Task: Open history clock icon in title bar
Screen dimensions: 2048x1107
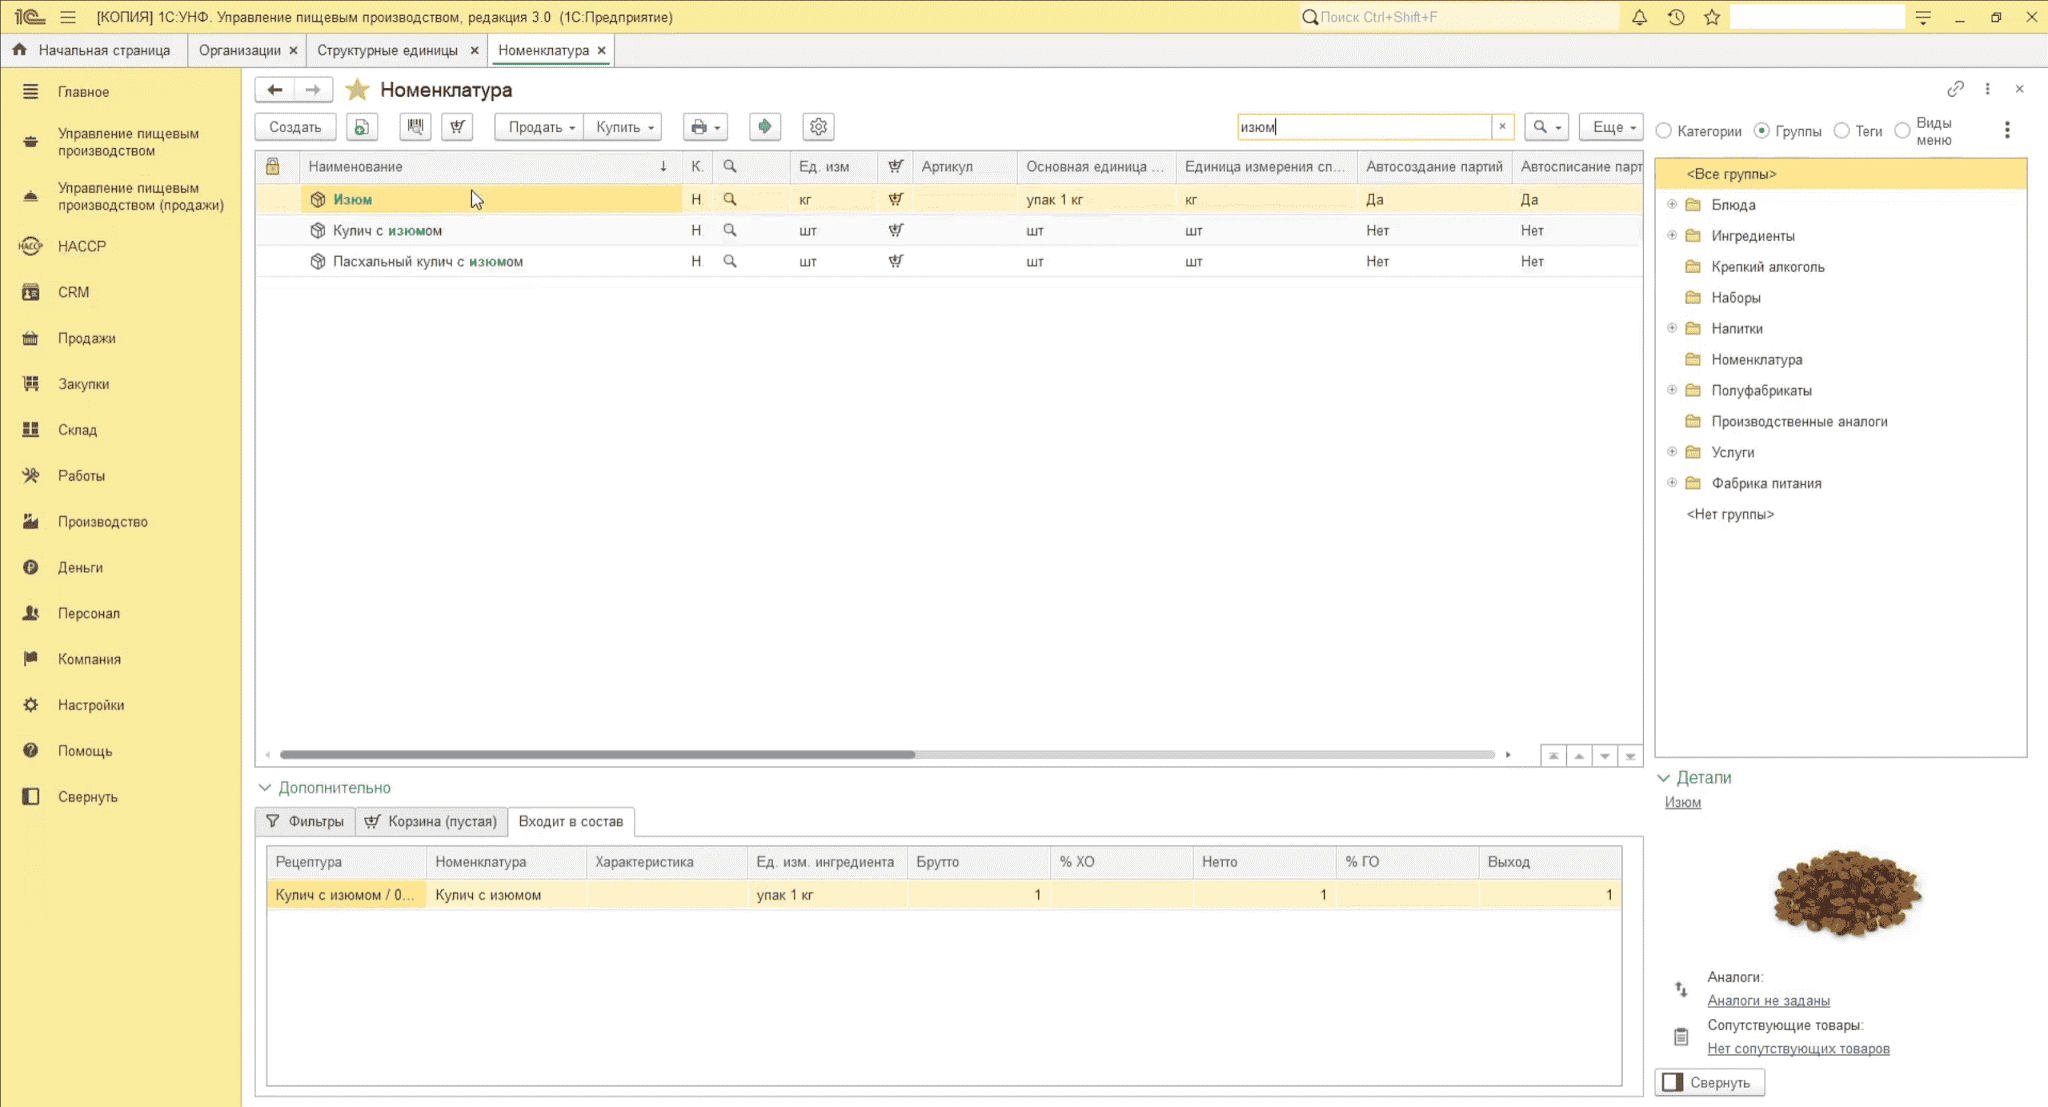Action: 1676,17
